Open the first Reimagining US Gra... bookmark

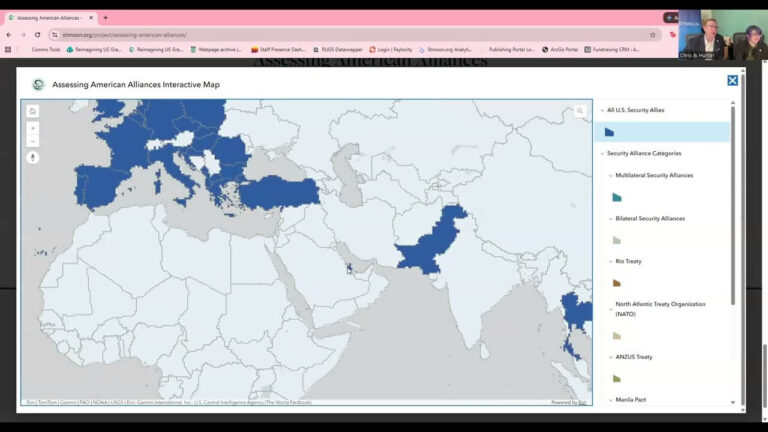tap(94, 49)
